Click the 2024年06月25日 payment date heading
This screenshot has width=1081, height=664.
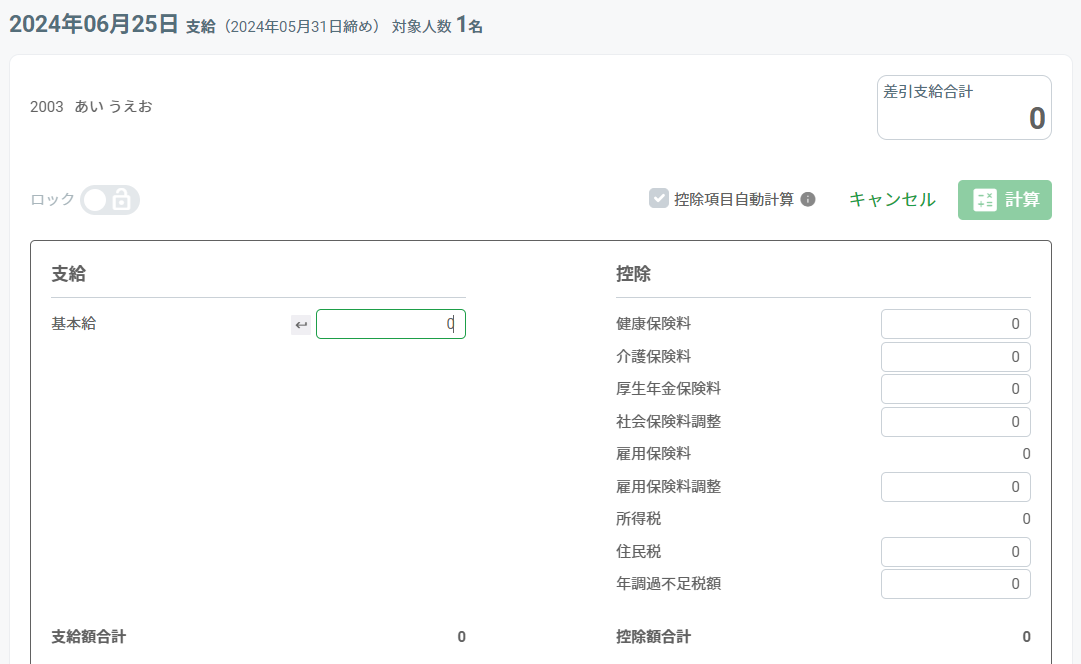click(93, 25)
